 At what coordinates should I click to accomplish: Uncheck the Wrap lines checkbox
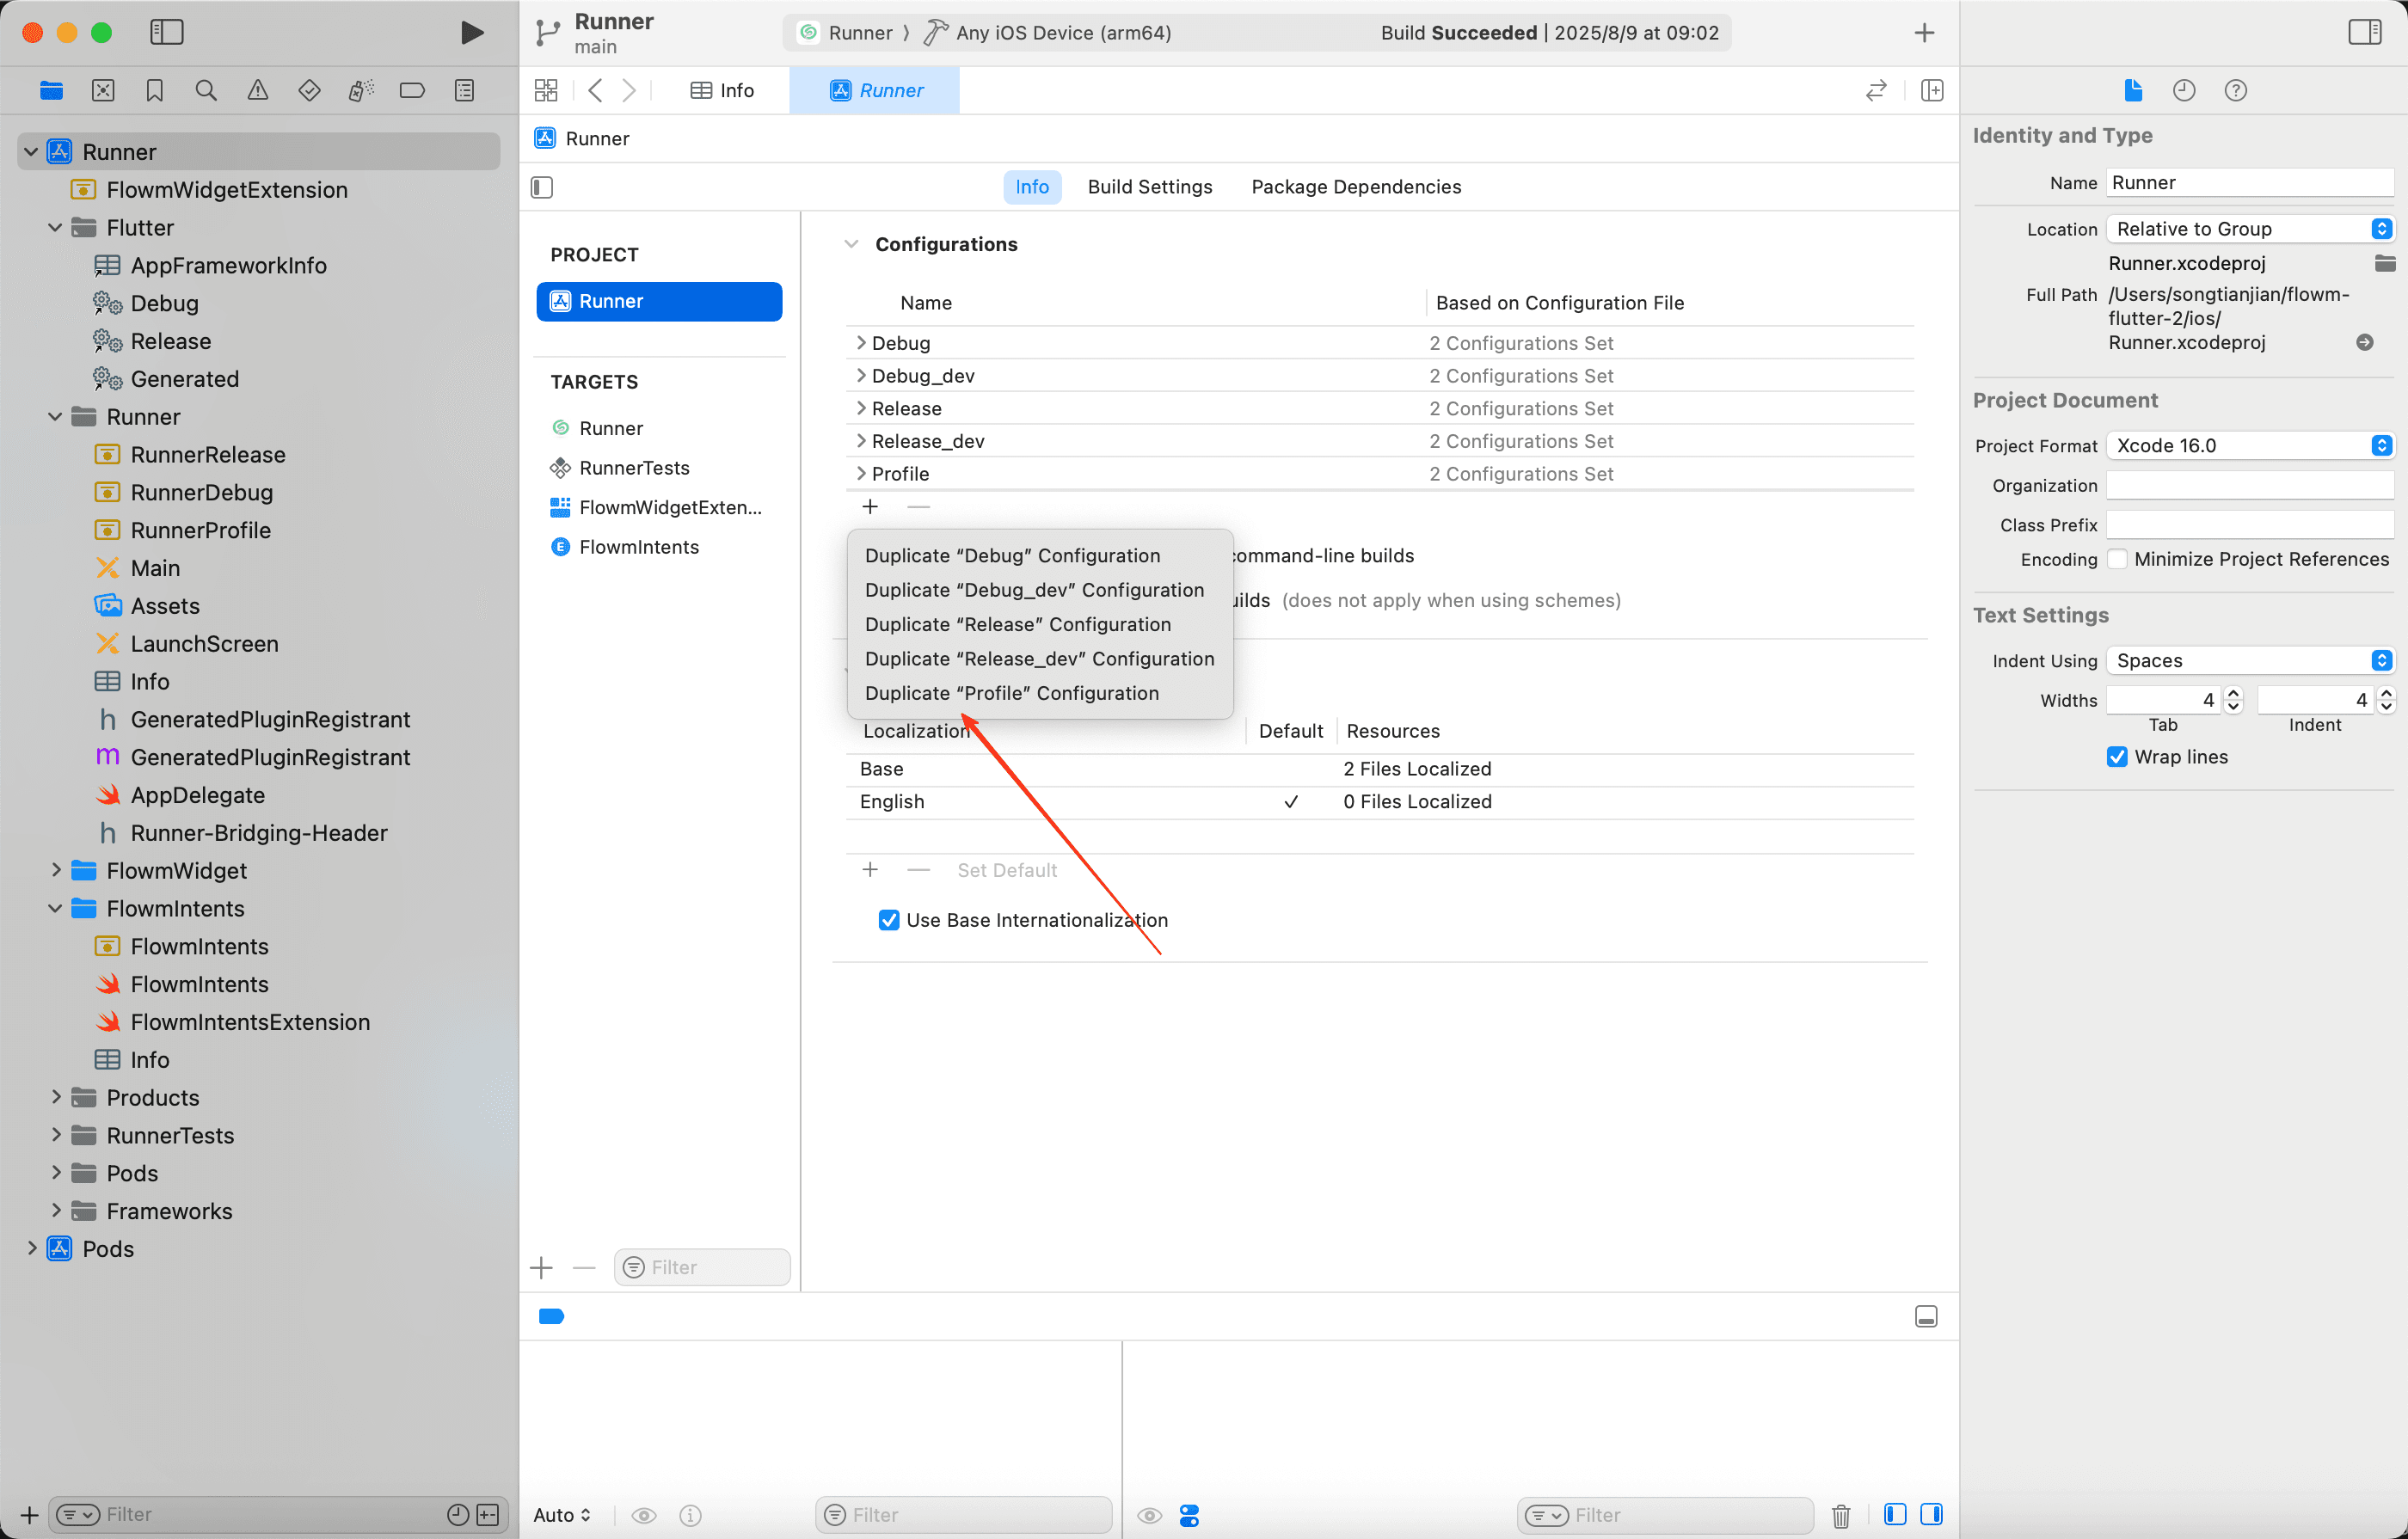tap(2116, 757)
